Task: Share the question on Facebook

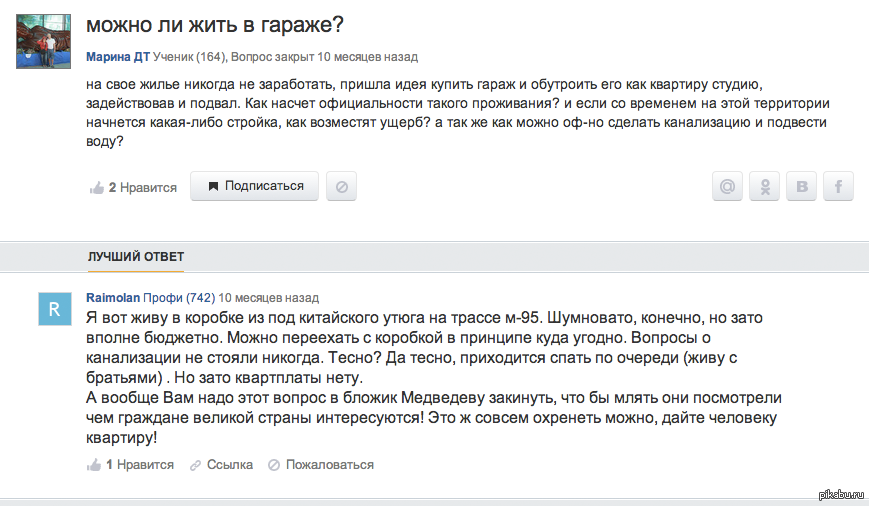Action: point(837,186)
